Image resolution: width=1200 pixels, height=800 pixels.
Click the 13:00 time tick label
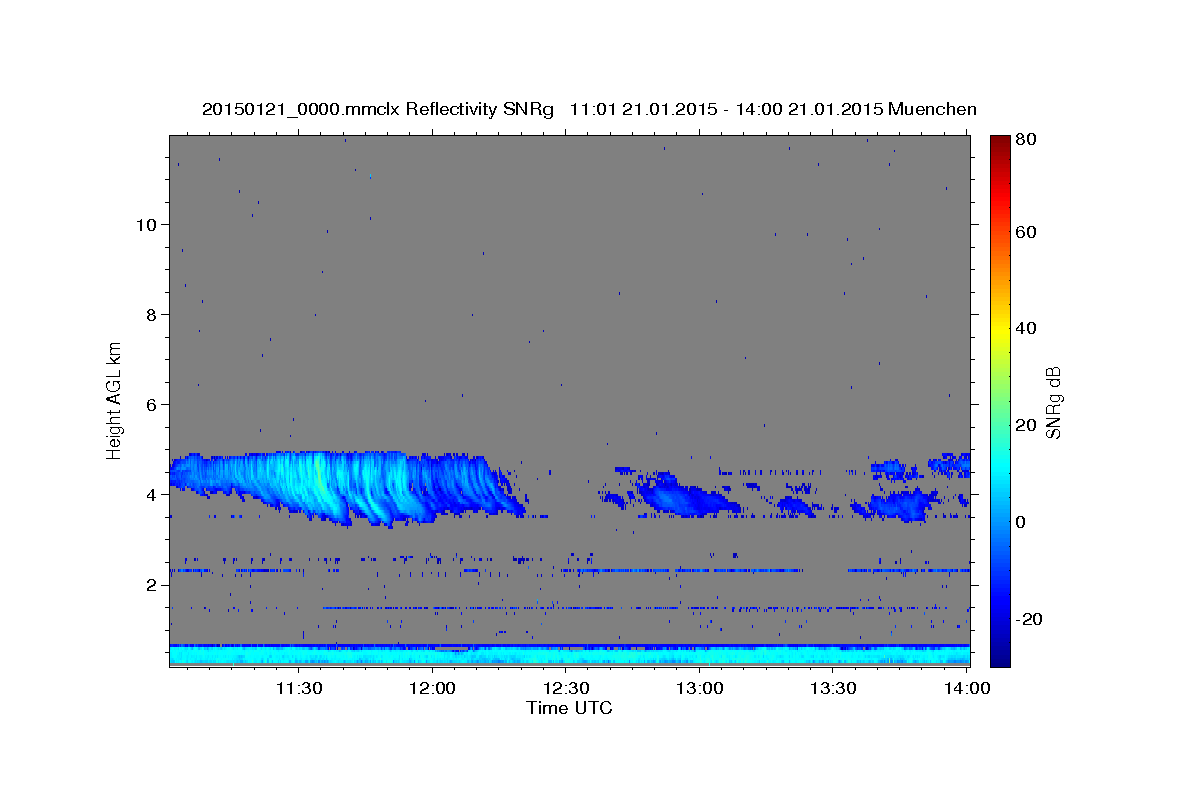[700, 688]
